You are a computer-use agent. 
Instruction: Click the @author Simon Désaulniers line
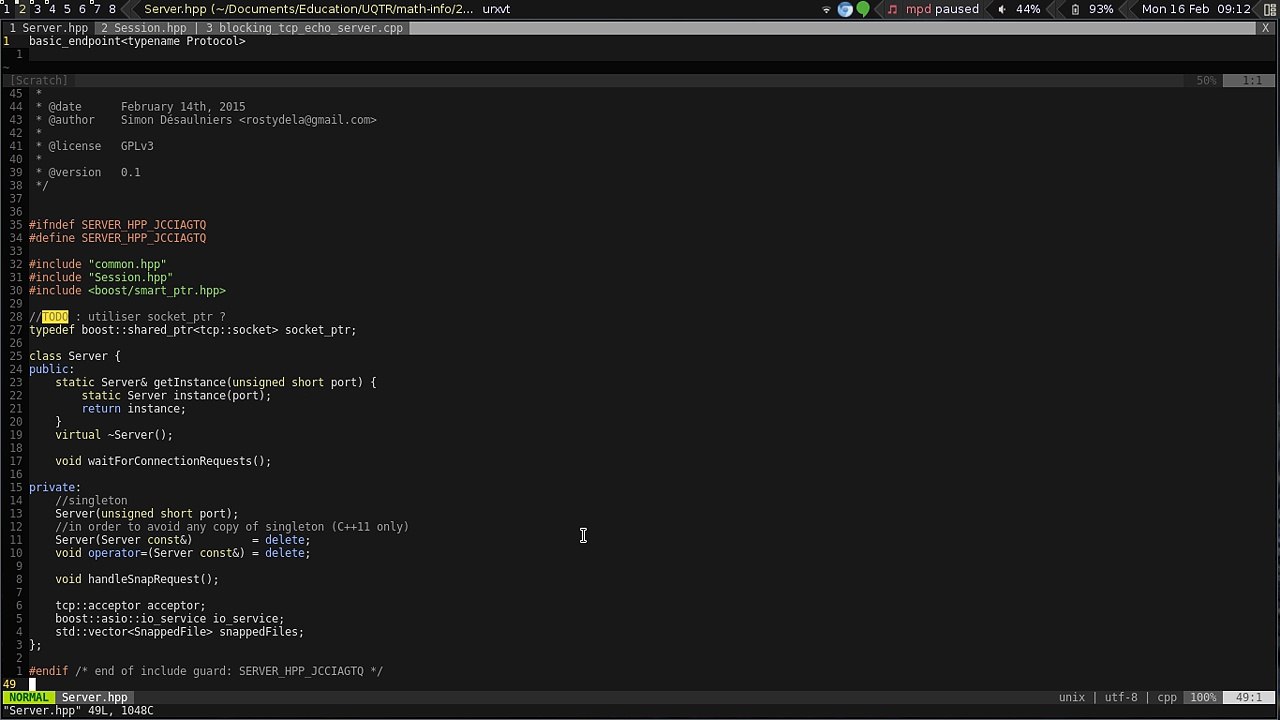[206, 120]
